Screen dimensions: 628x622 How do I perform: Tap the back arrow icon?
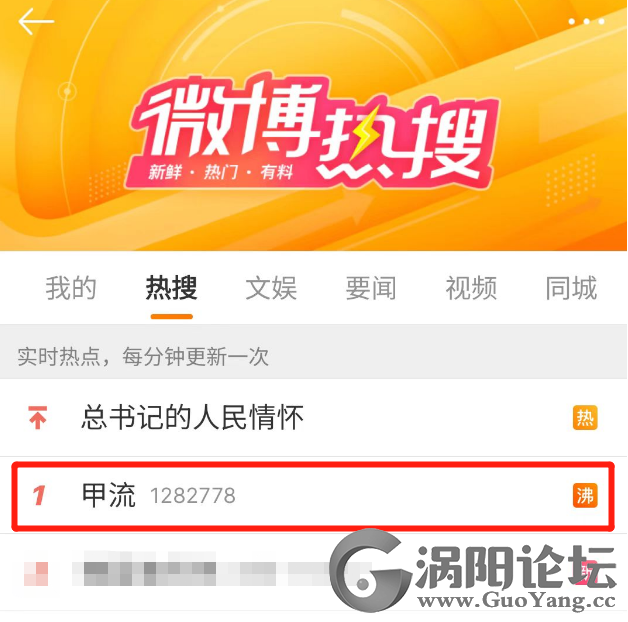(x=36, y=22)
